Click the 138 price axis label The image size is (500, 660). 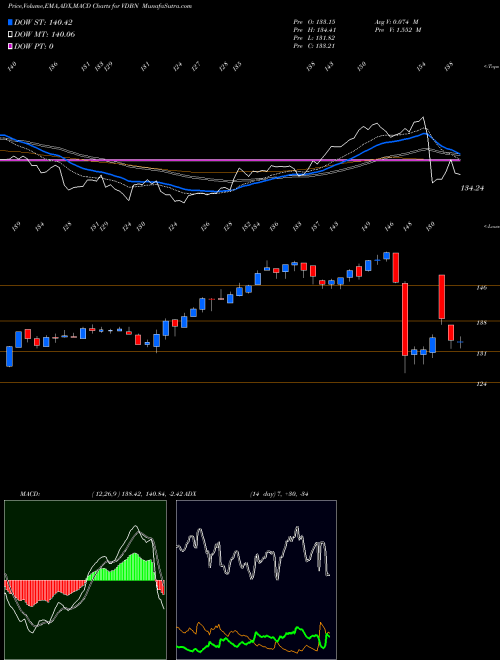tap(482, 323)
